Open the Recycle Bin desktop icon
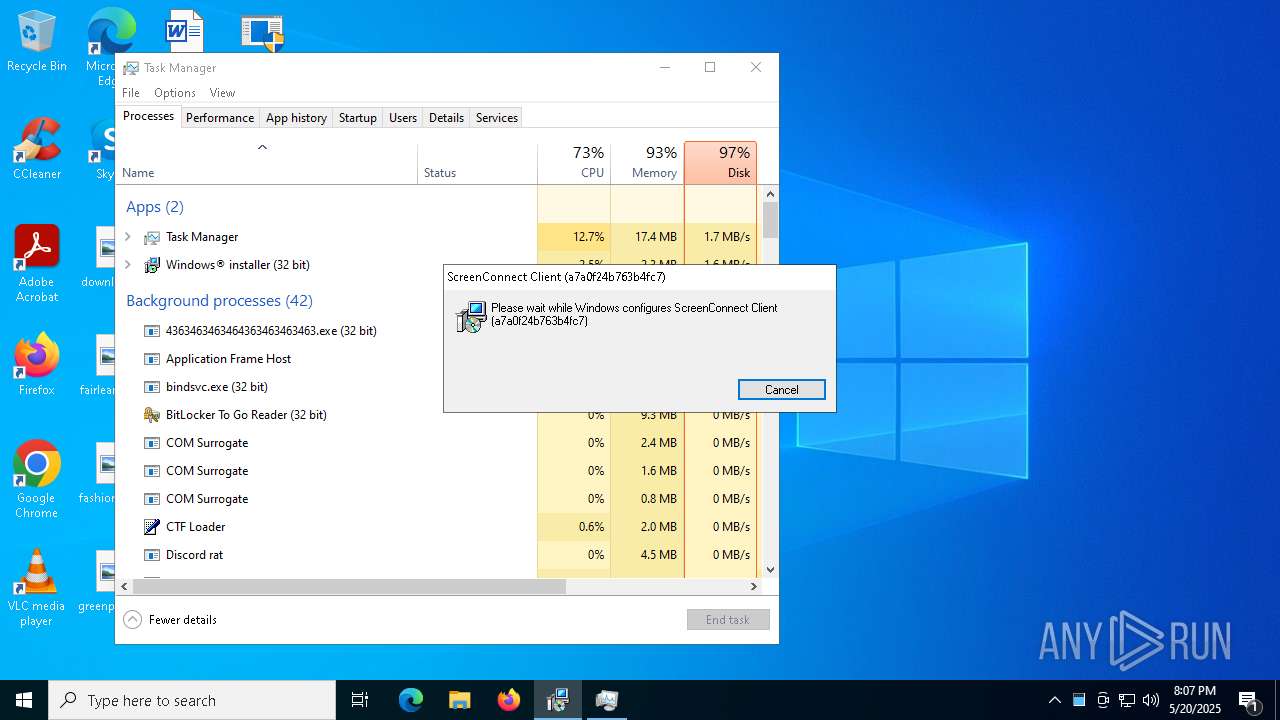The width and height of the screenshot is (1280, 720). point(37,41)
